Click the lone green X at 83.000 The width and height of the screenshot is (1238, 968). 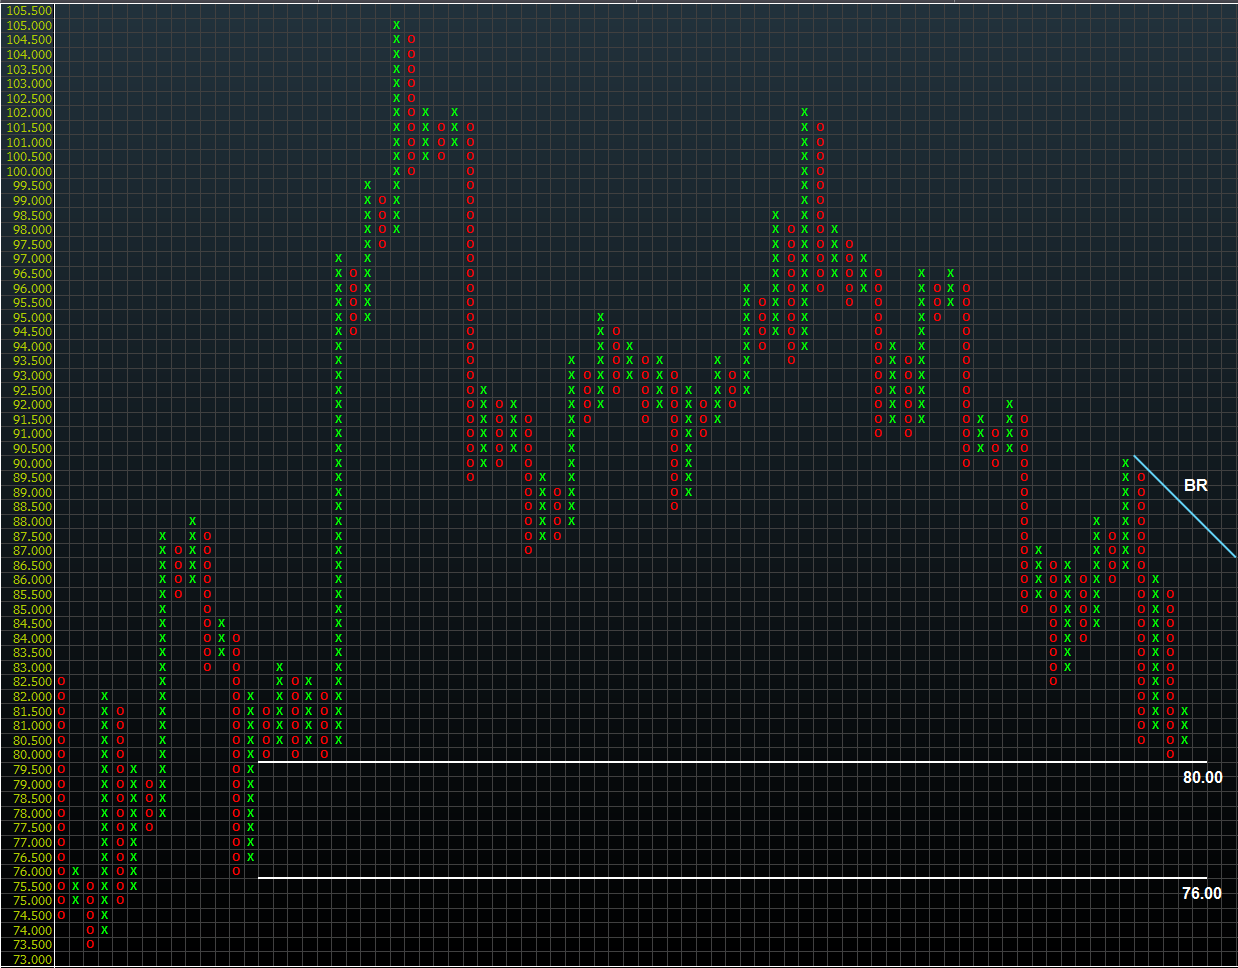[x=279, y=667]
